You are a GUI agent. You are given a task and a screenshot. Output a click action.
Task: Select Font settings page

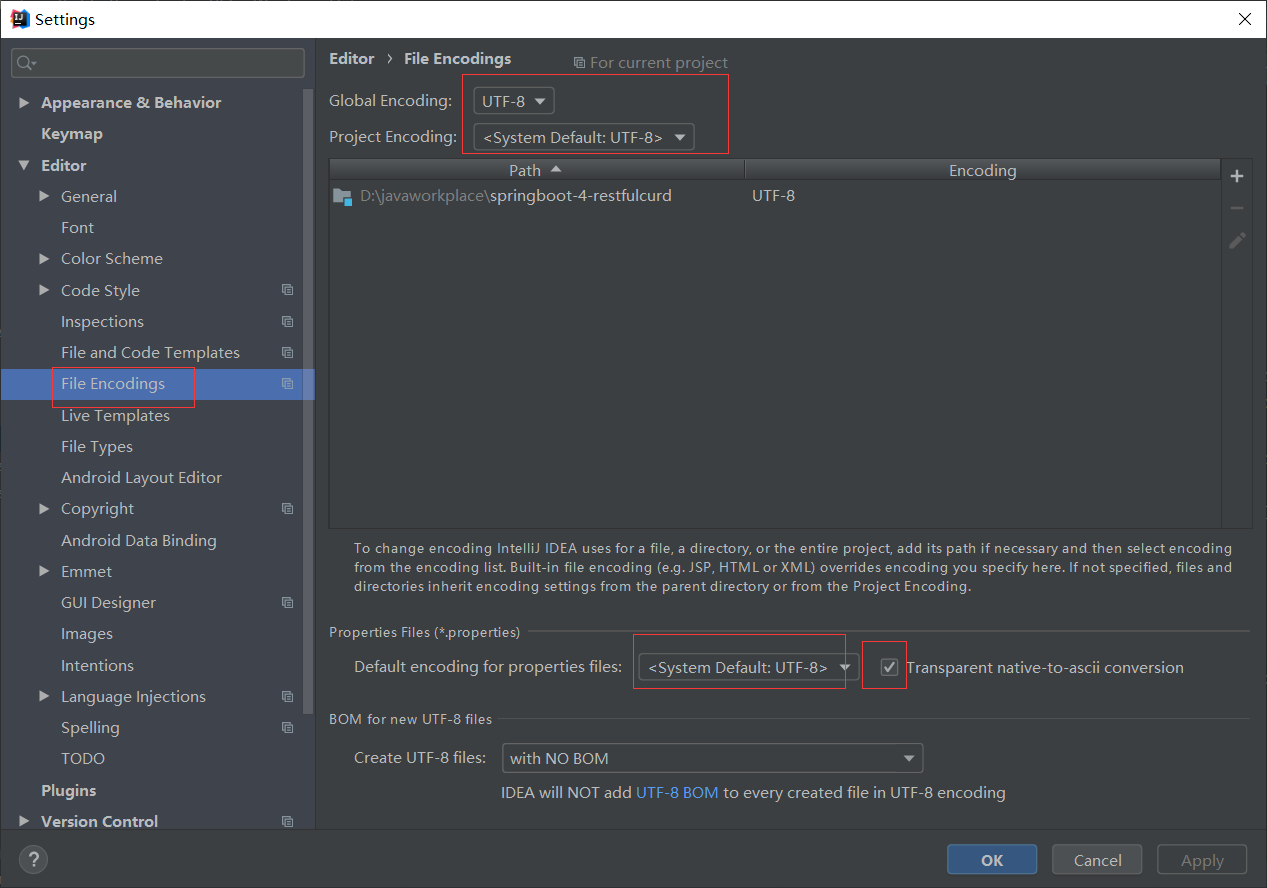[77, 227]
